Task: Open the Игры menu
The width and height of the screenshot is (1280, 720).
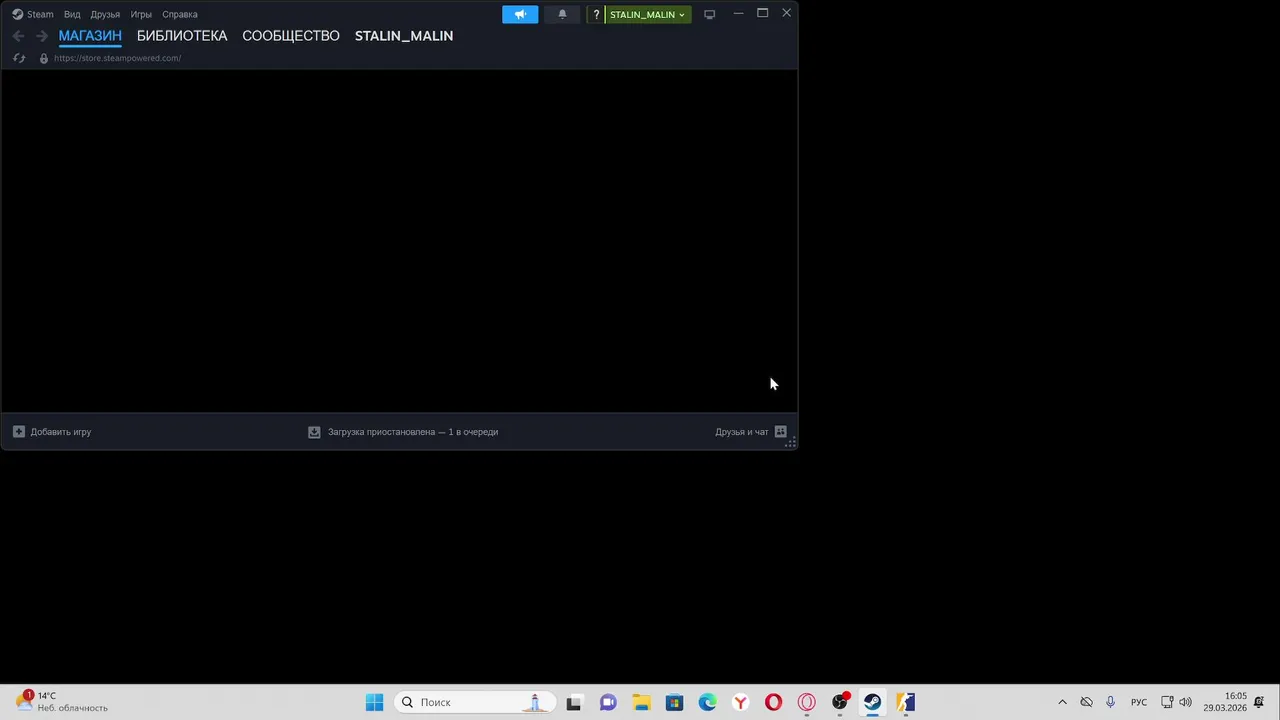Action: coord(141,14)
